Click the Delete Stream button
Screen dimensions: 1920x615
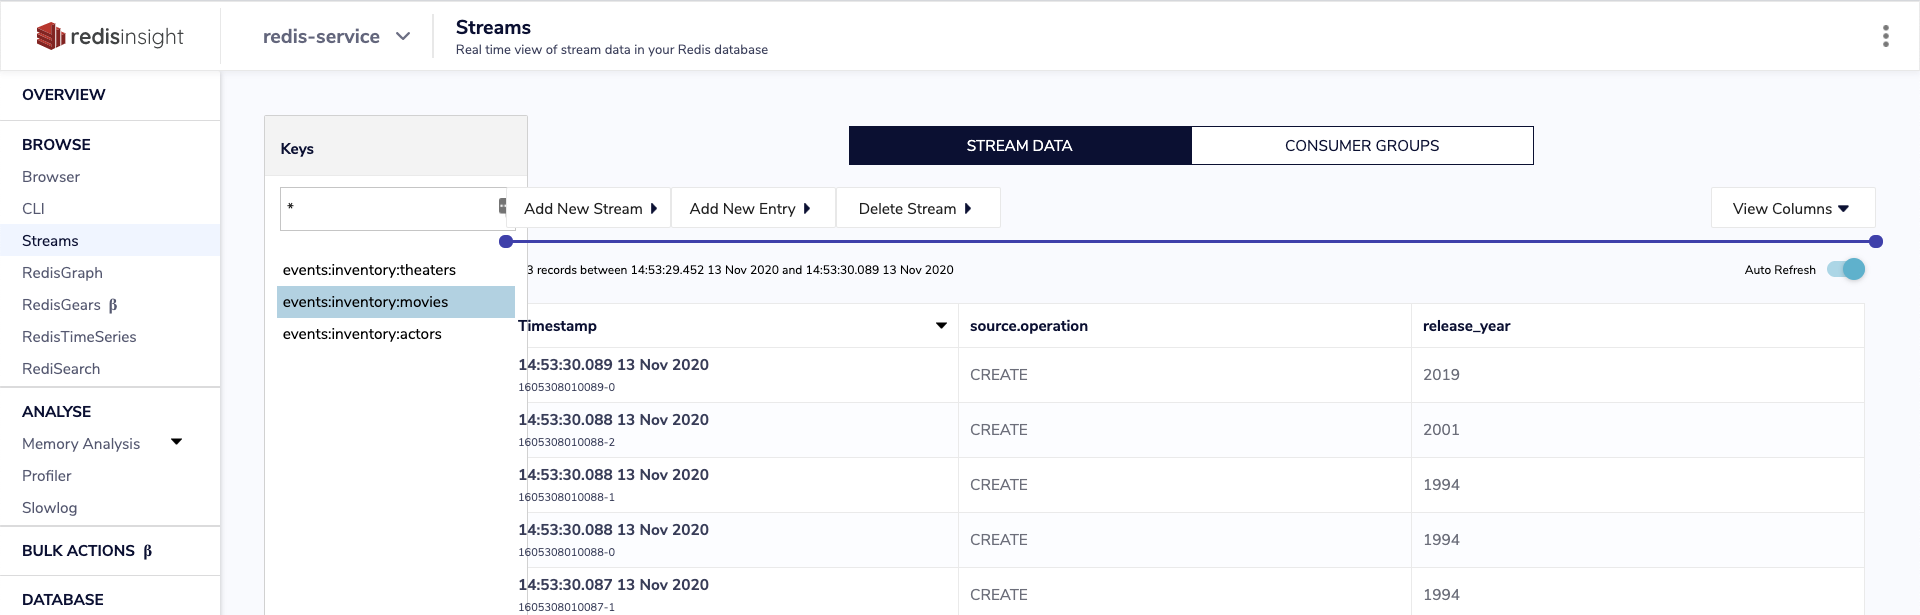(915, 208)
